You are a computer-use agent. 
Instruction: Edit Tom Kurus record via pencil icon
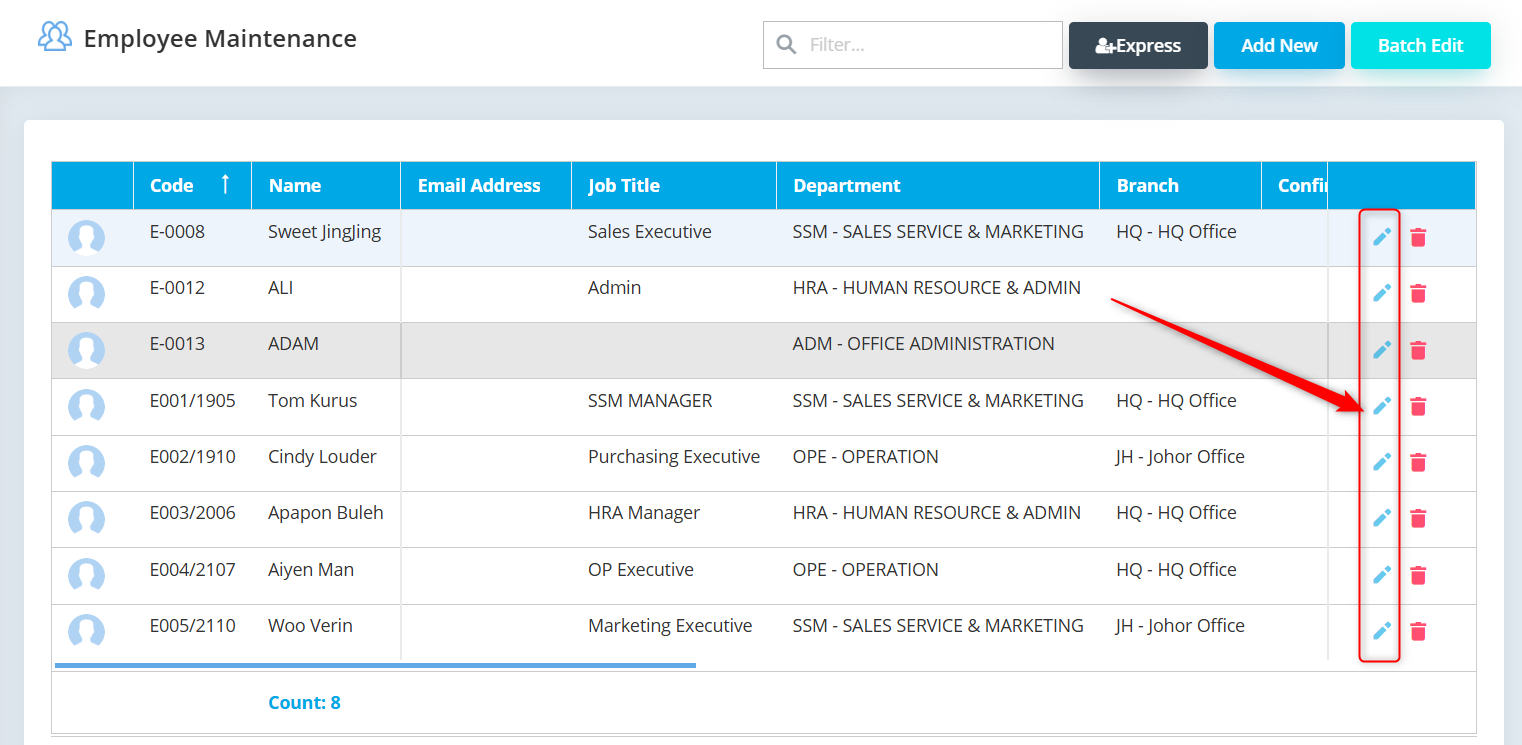(x=1381, y=406)
